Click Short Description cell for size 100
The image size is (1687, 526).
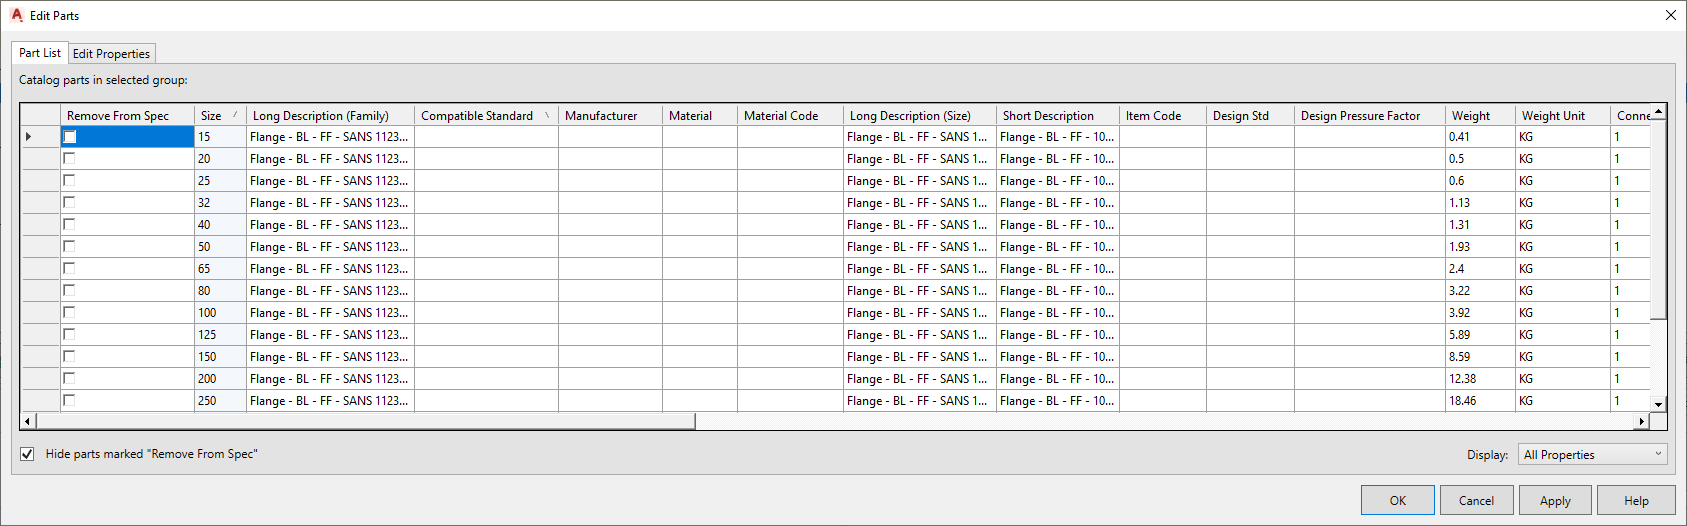click(x=1057, y=313)
